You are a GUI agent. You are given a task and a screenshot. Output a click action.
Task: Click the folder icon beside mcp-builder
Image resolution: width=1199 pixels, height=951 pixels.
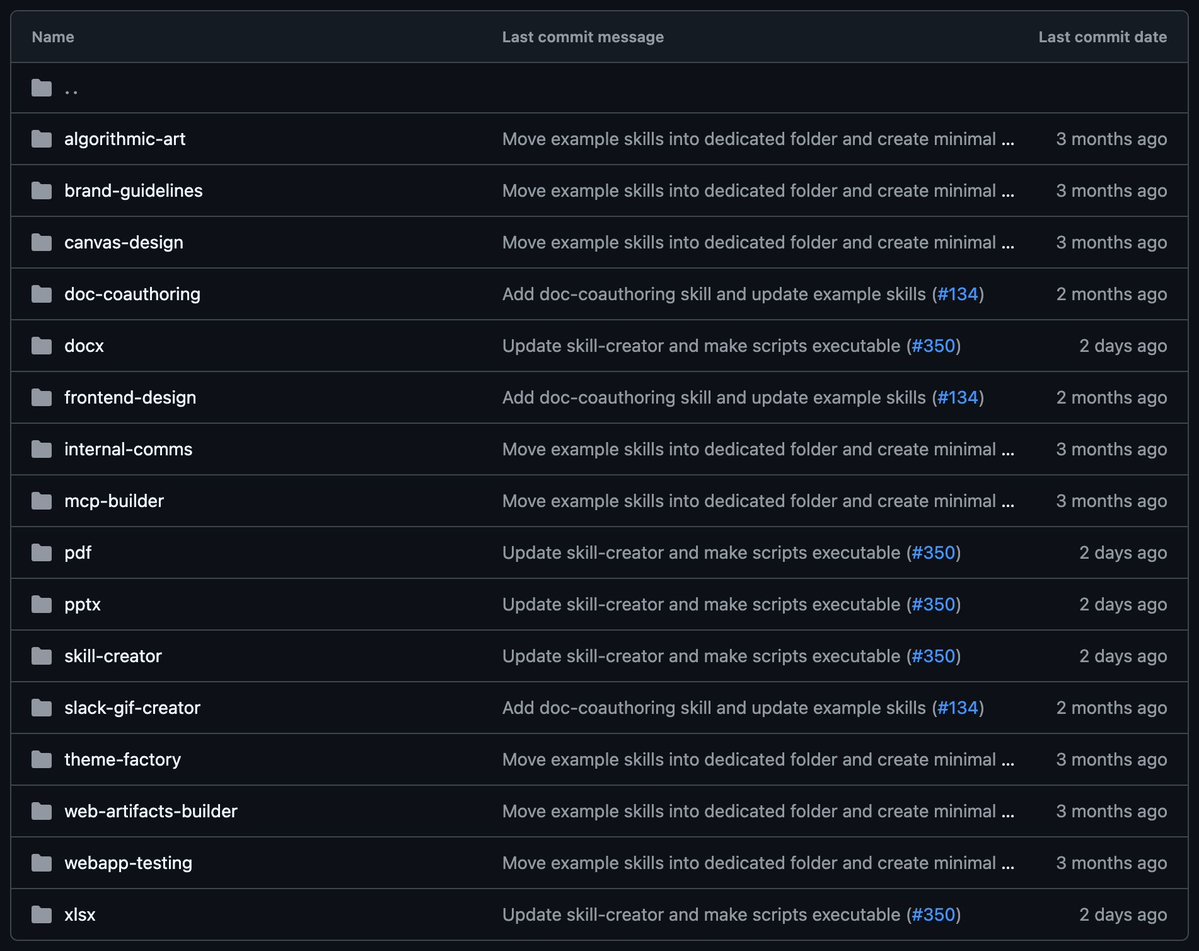(41, 501)
